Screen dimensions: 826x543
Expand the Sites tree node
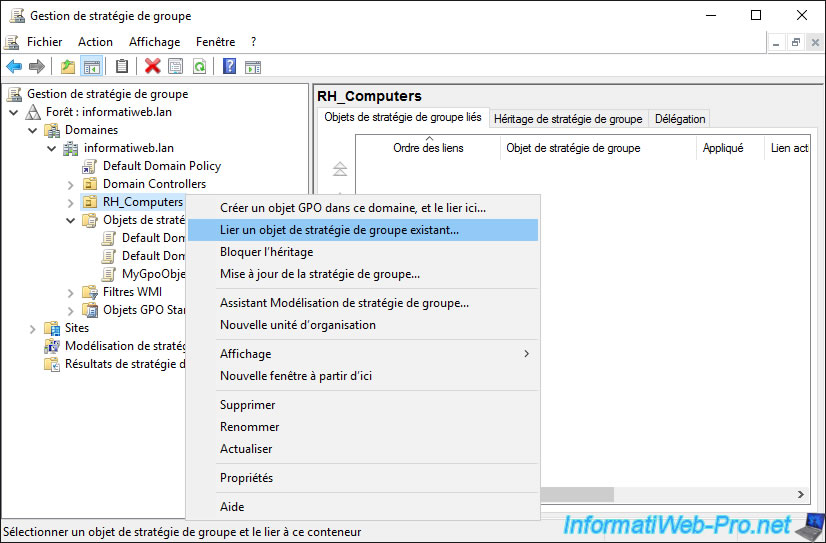pyautogui.click(x=33, y=328)
